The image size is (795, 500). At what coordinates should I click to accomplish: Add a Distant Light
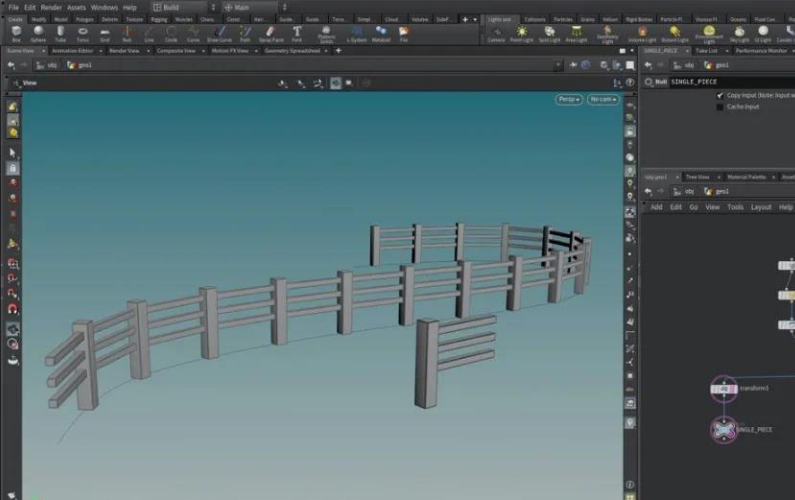(x=675, y=34)
